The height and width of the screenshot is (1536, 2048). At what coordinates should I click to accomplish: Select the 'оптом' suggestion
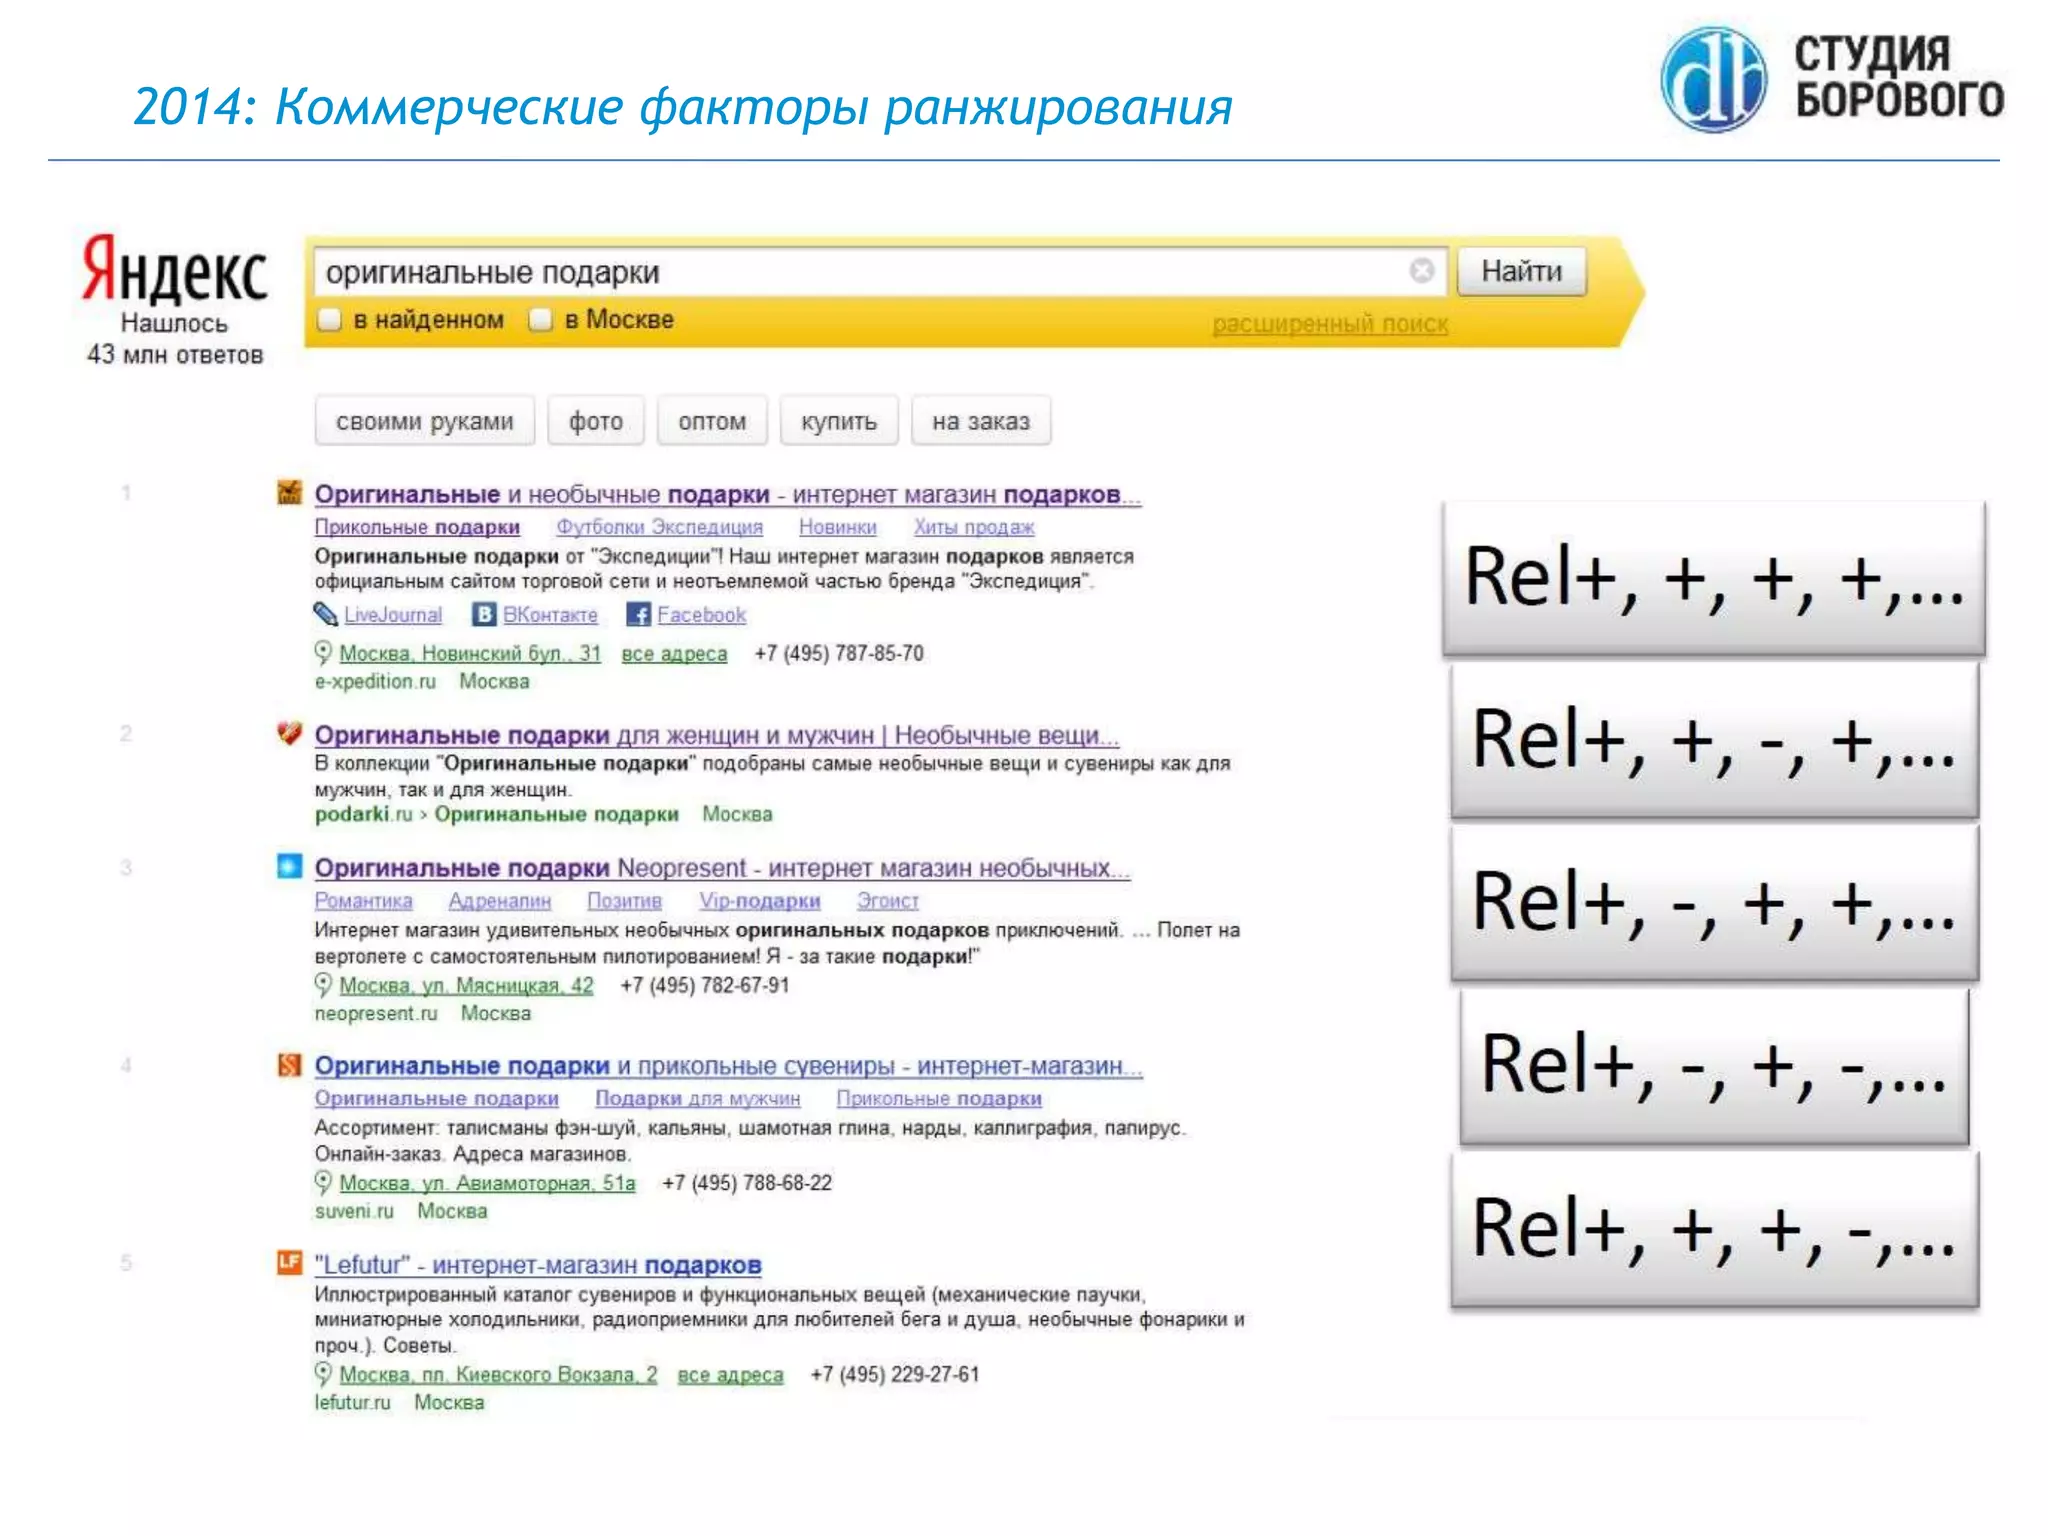[712, 421]
